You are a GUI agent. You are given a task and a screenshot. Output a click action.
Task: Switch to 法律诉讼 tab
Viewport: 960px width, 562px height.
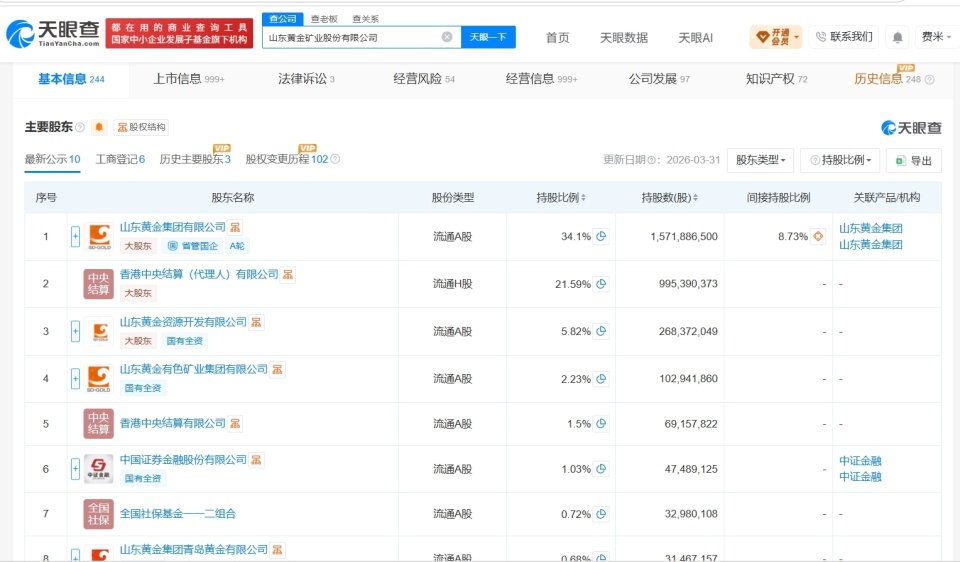click(306, 79)
